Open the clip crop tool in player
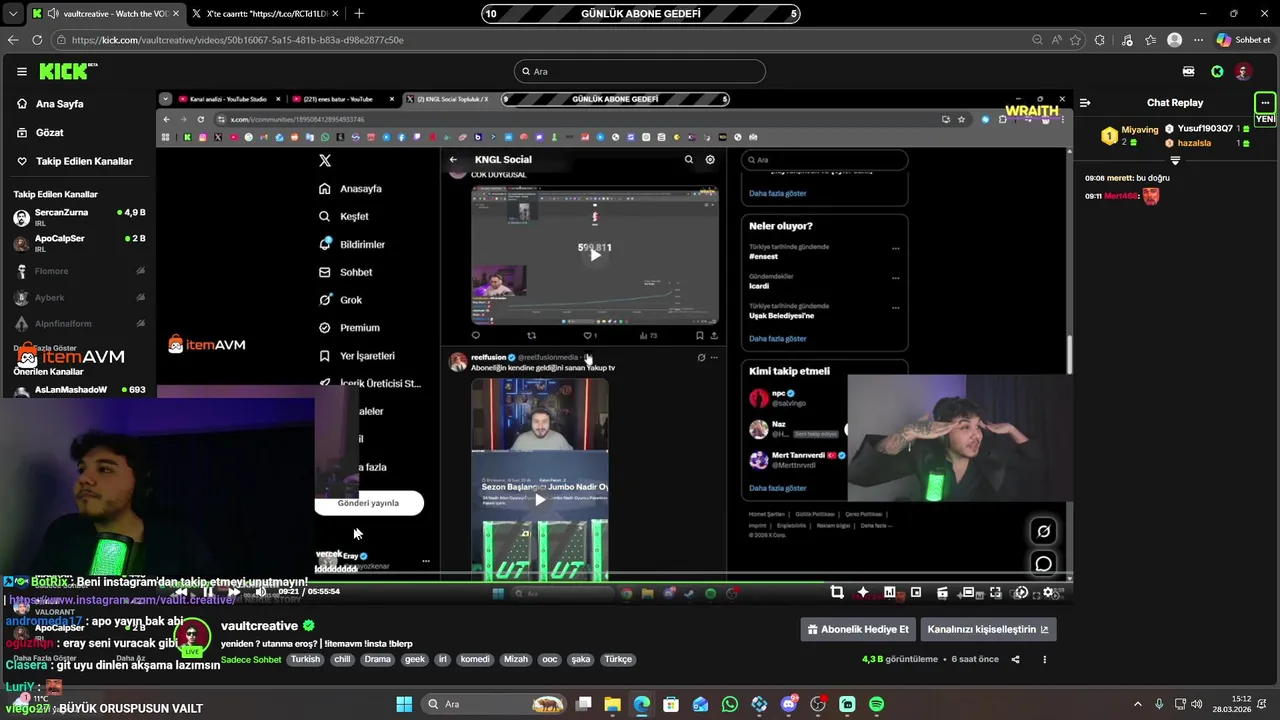 [837, 592]
